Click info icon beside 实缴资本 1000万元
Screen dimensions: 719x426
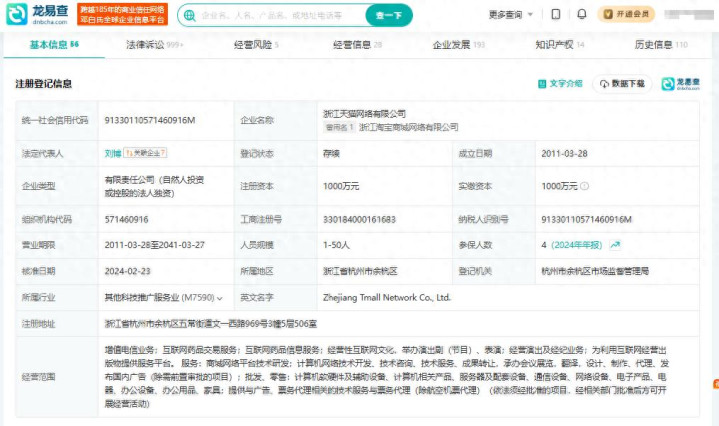click(585, 186)
